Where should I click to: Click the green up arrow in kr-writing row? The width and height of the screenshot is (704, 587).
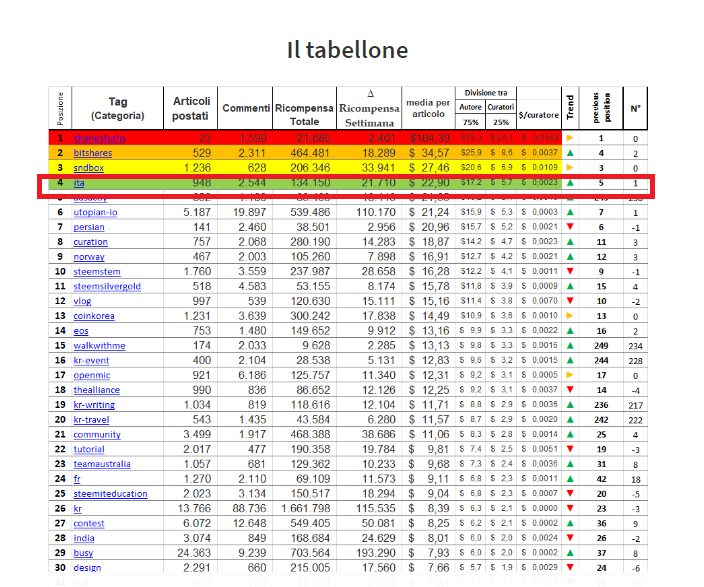[570, 405]
